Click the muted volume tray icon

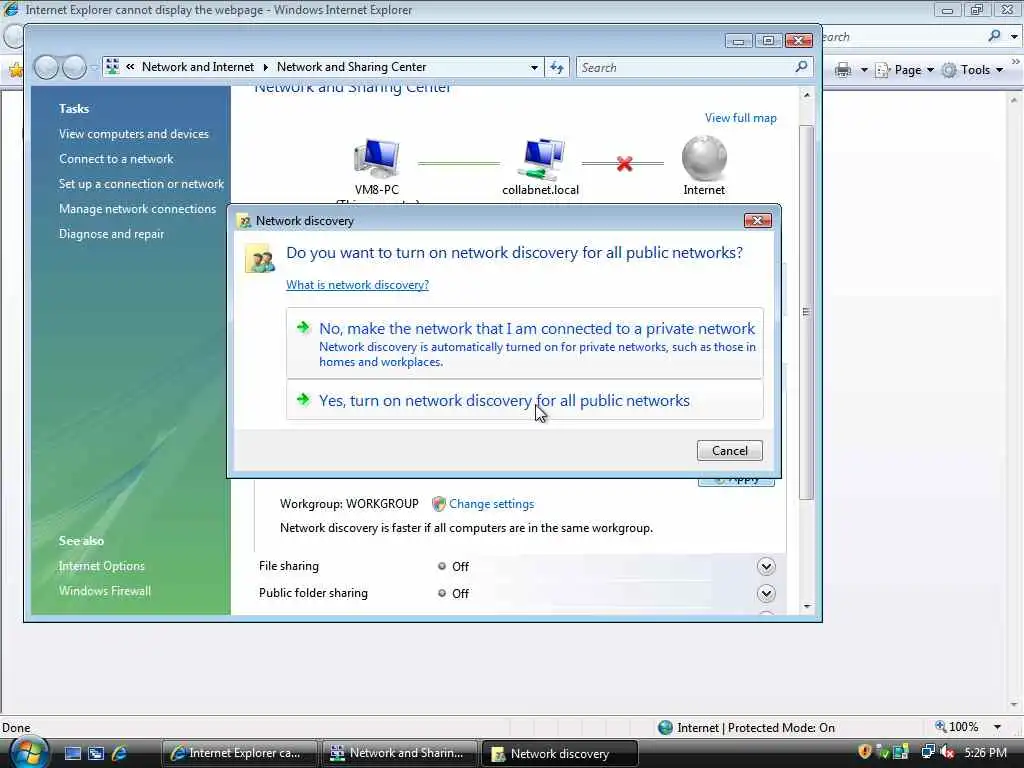[947, 752]
